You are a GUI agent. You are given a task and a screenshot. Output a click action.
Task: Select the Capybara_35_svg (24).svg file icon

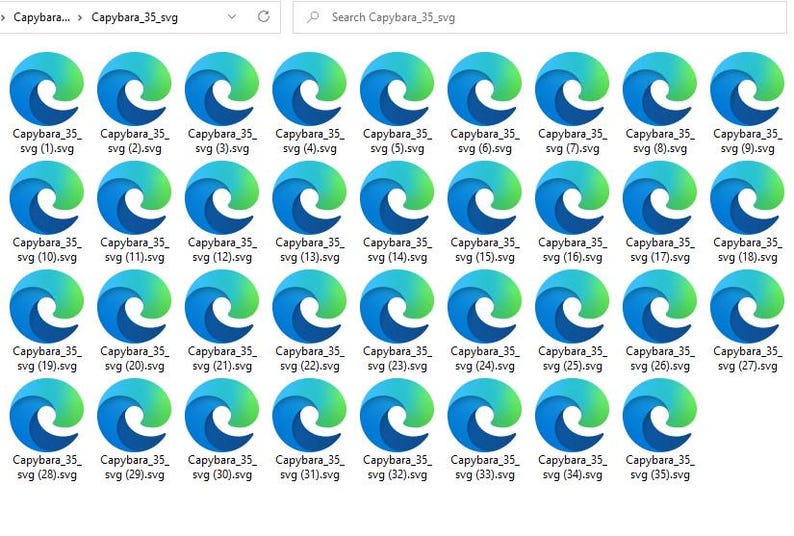click(485, 307)
